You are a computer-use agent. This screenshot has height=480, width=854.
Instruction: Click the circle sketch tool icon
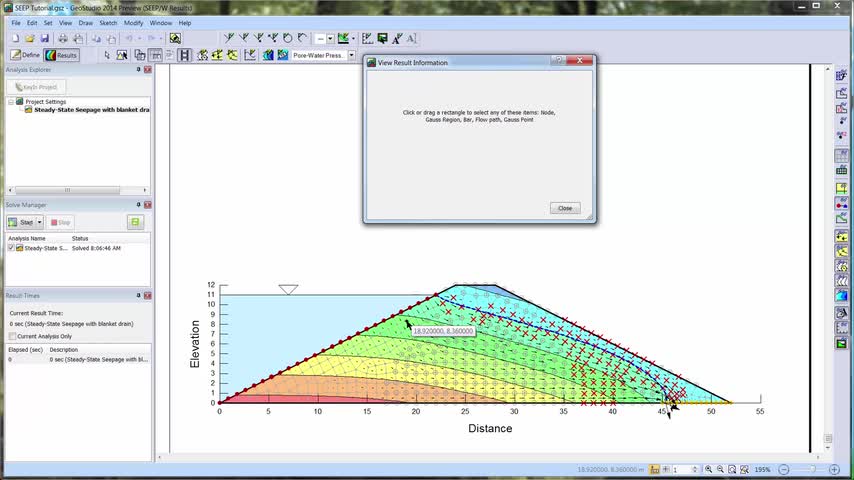[x=288, y=38]
